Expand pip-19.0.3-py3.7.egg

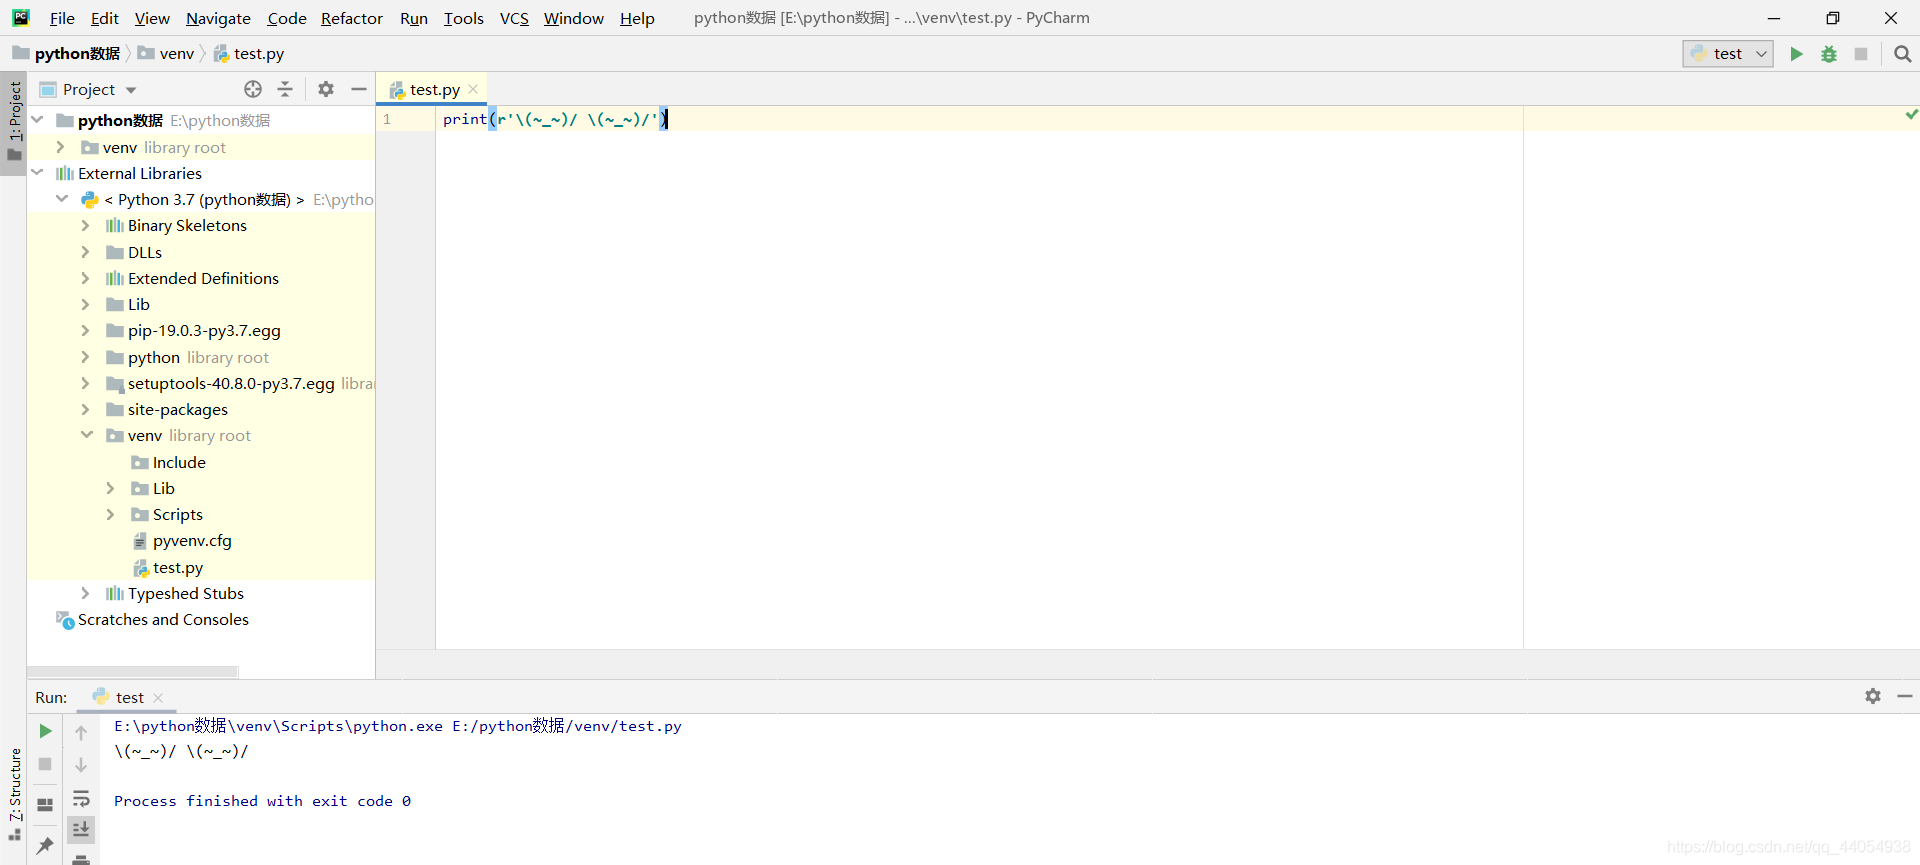point(86,330)
